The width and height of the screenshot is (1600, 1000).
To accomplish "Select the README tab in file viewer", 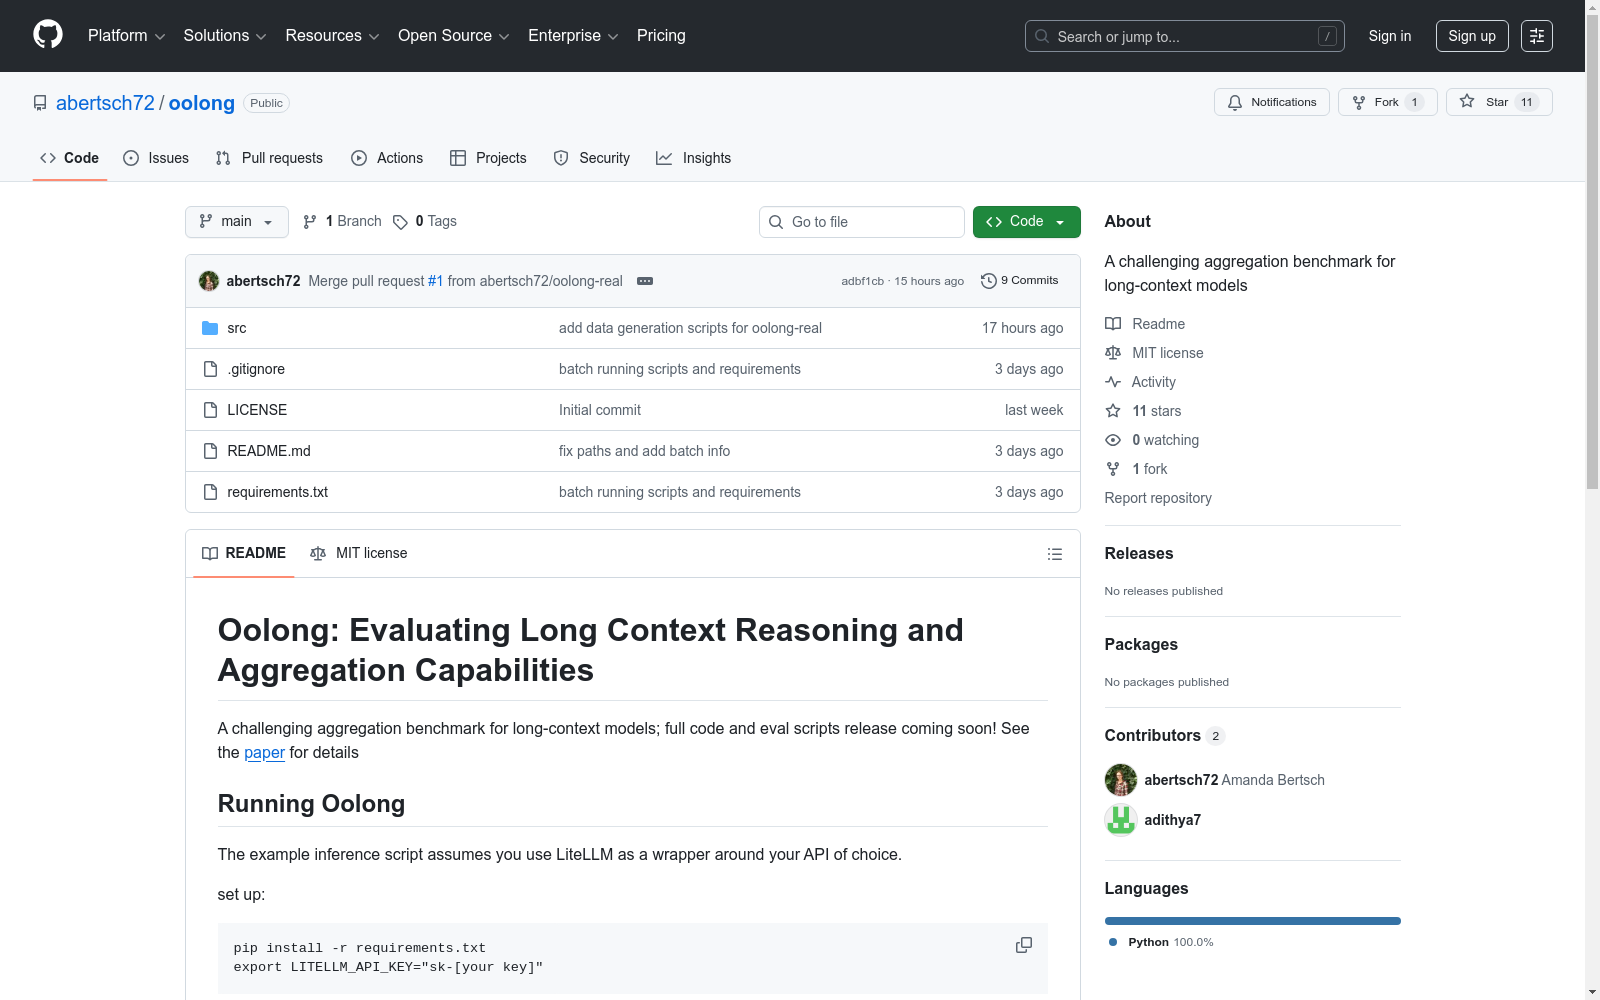I will pyautogui.click(x=244, y=554).
